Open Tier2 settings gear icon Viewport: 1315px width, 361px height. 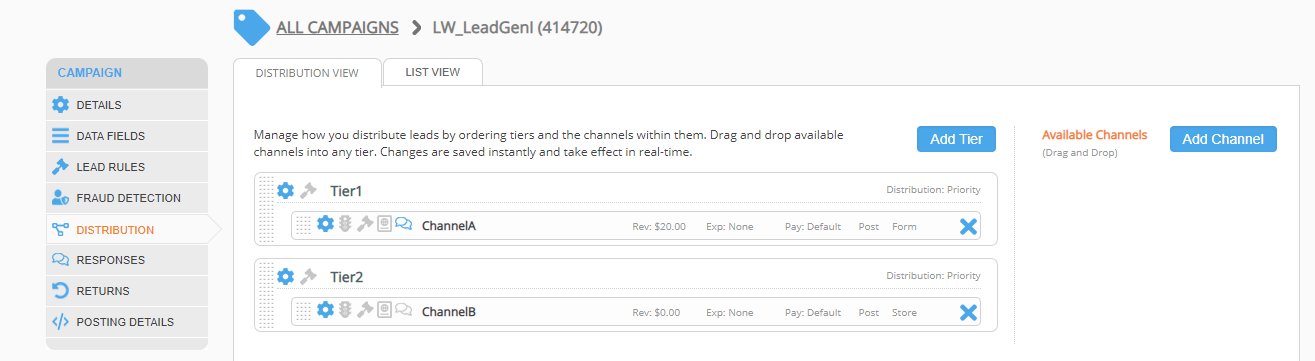coord(285,276)
